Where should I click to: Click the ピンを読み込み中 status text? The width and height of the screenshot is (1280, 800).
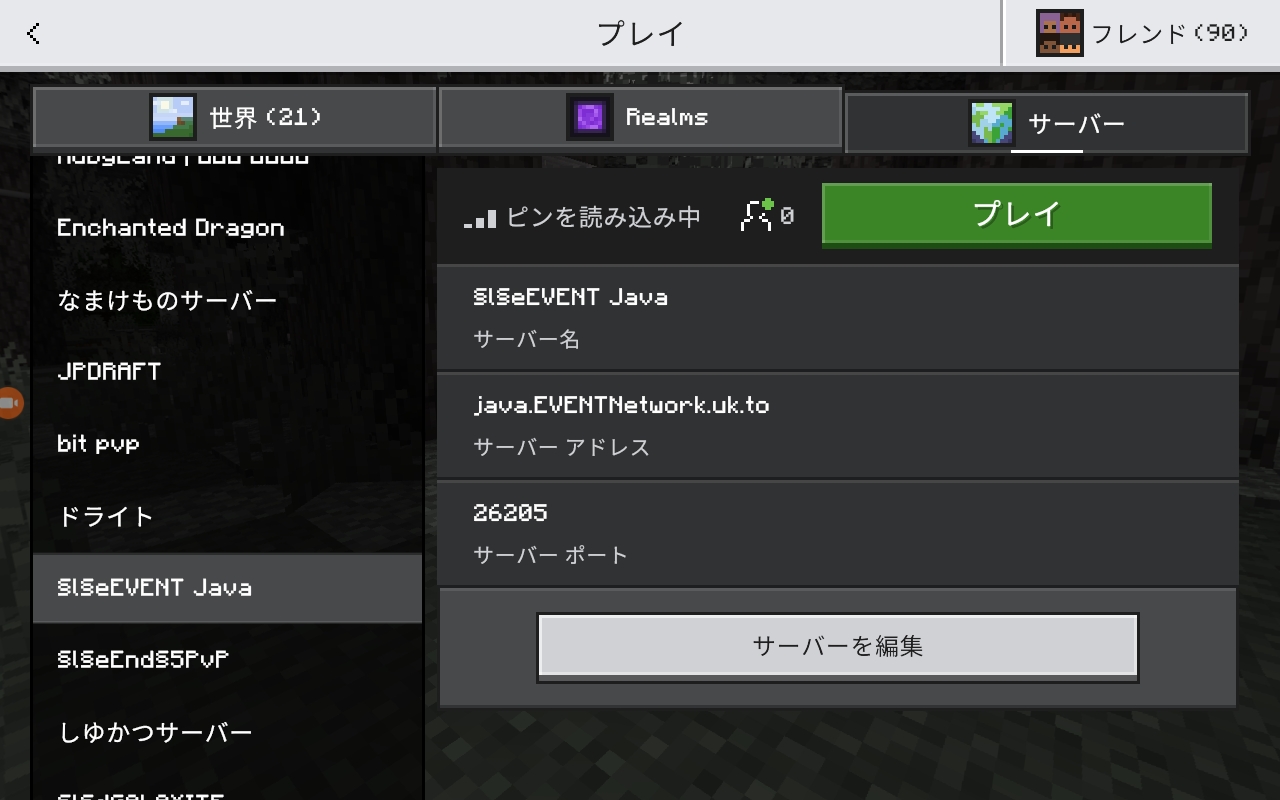[603, 217]
